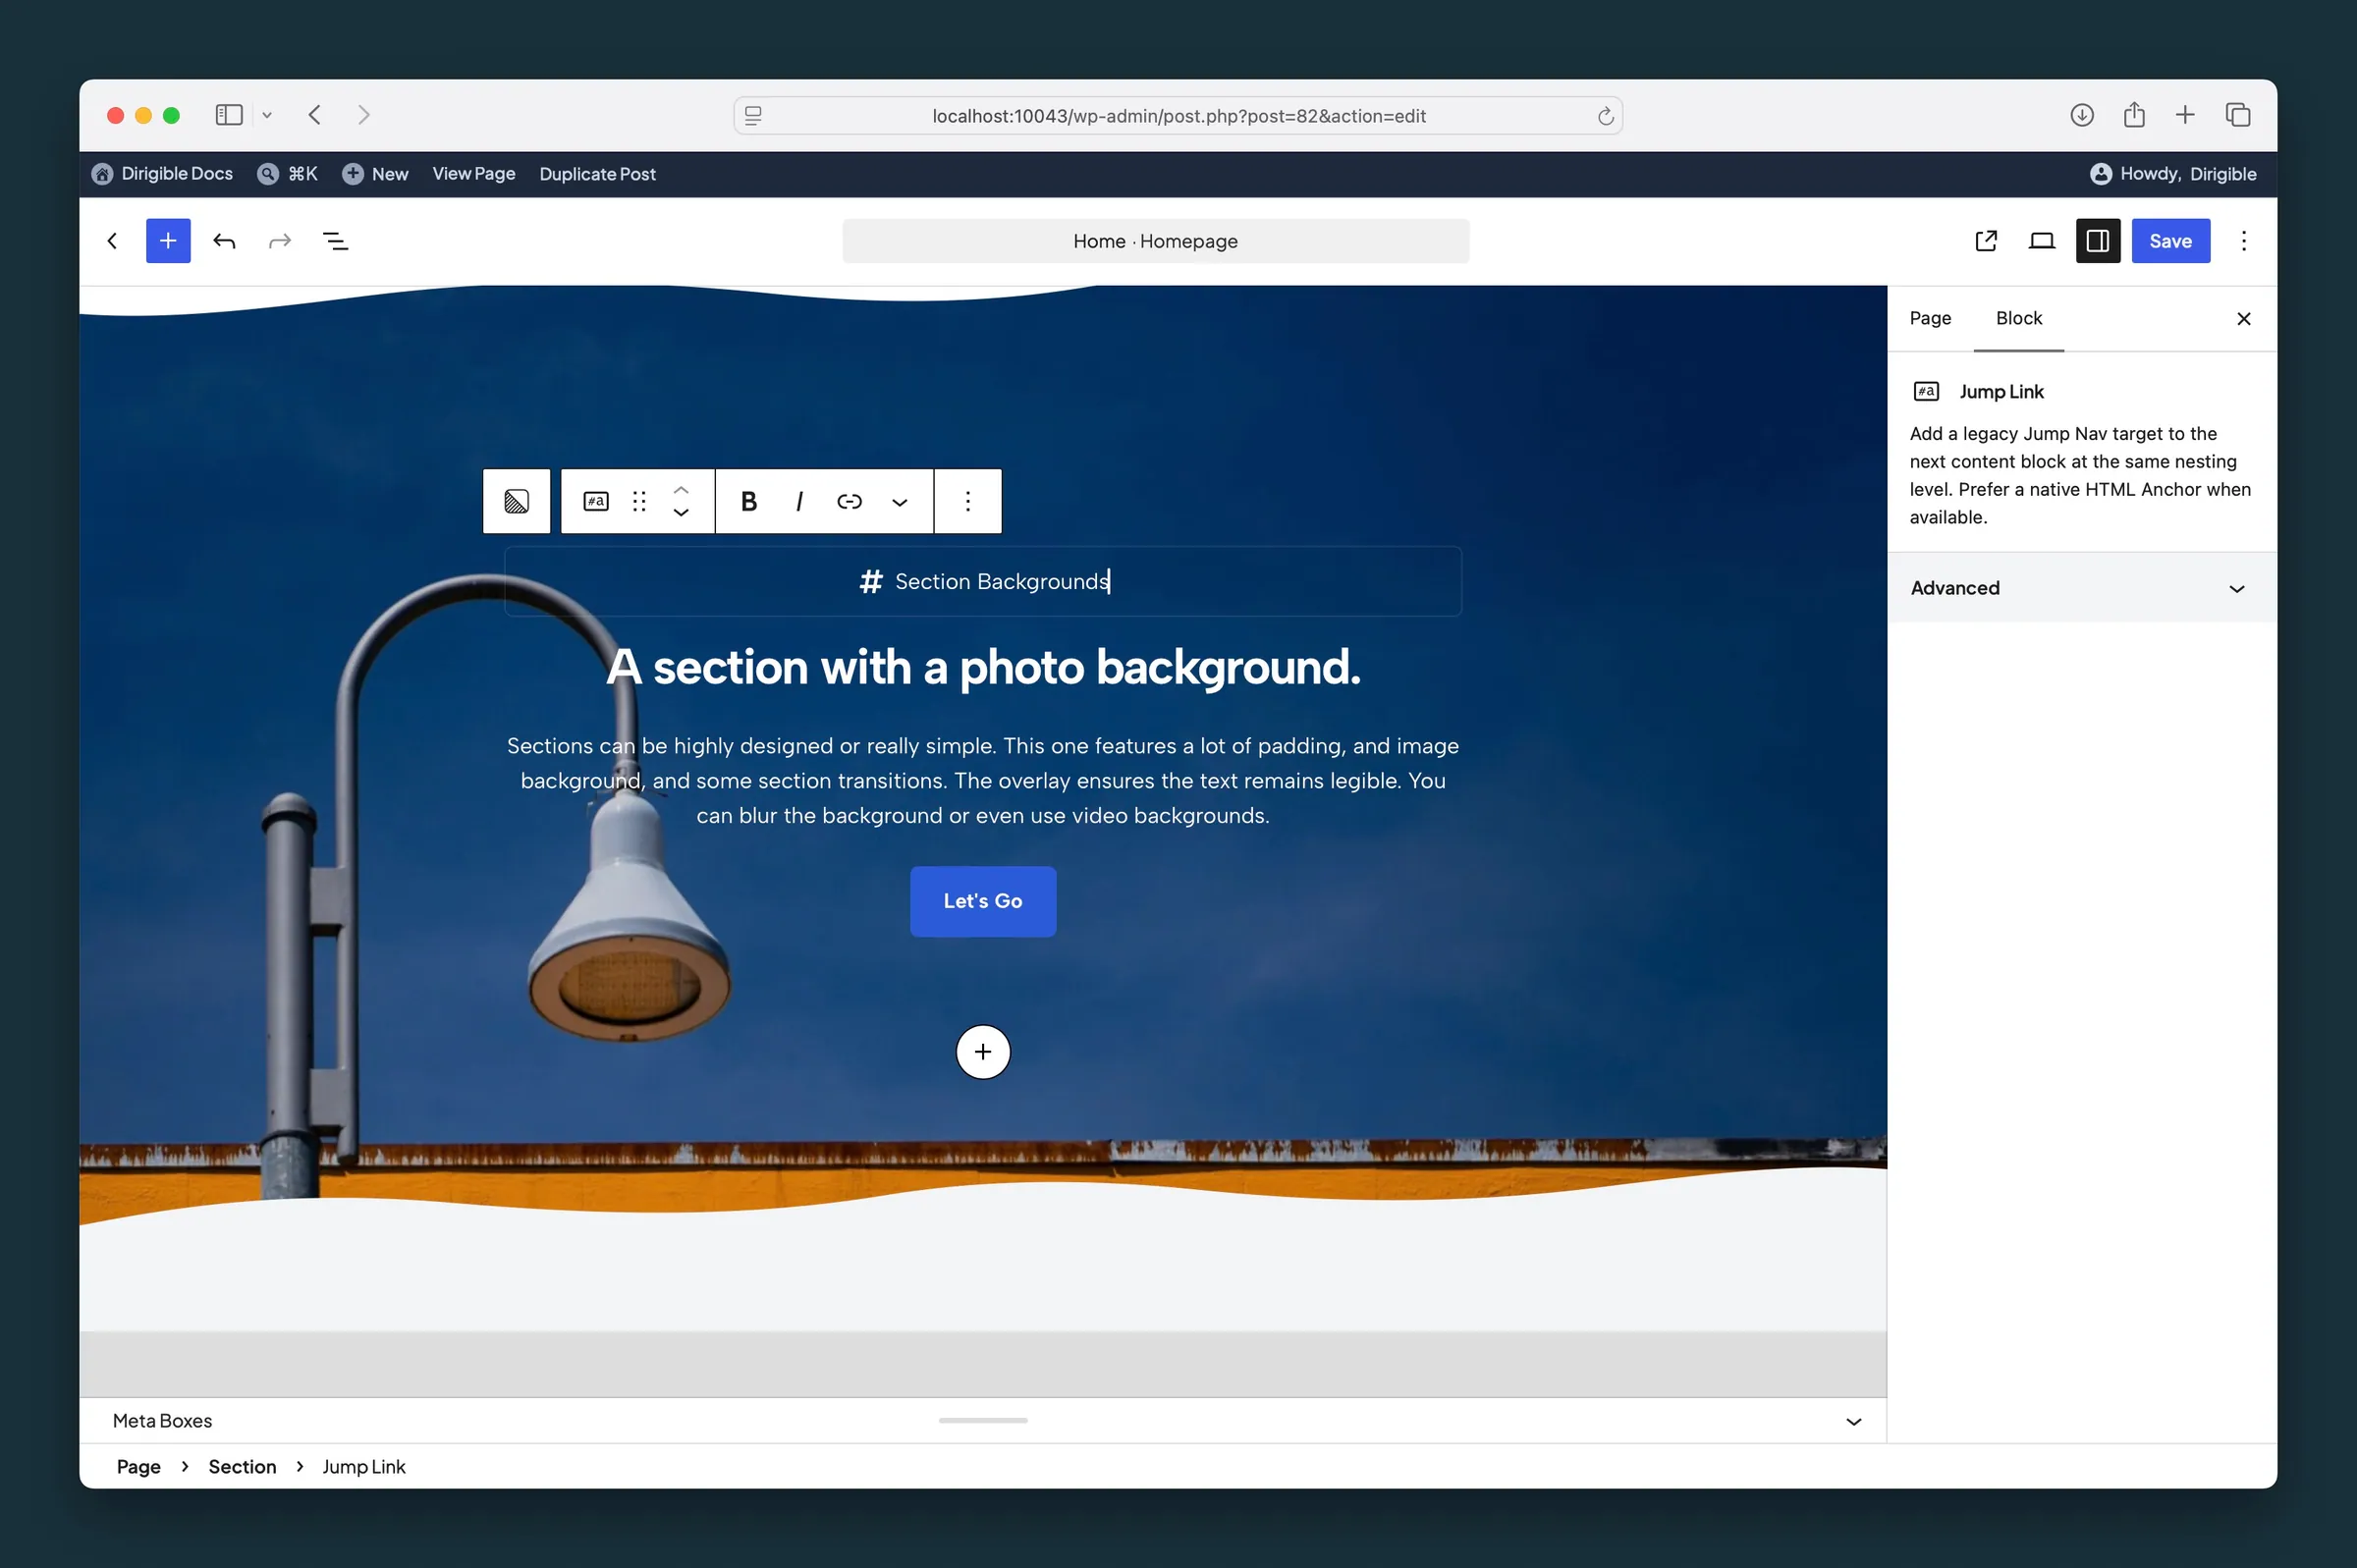
Task: Grab the block drag handle
Action: click(639, 501)
